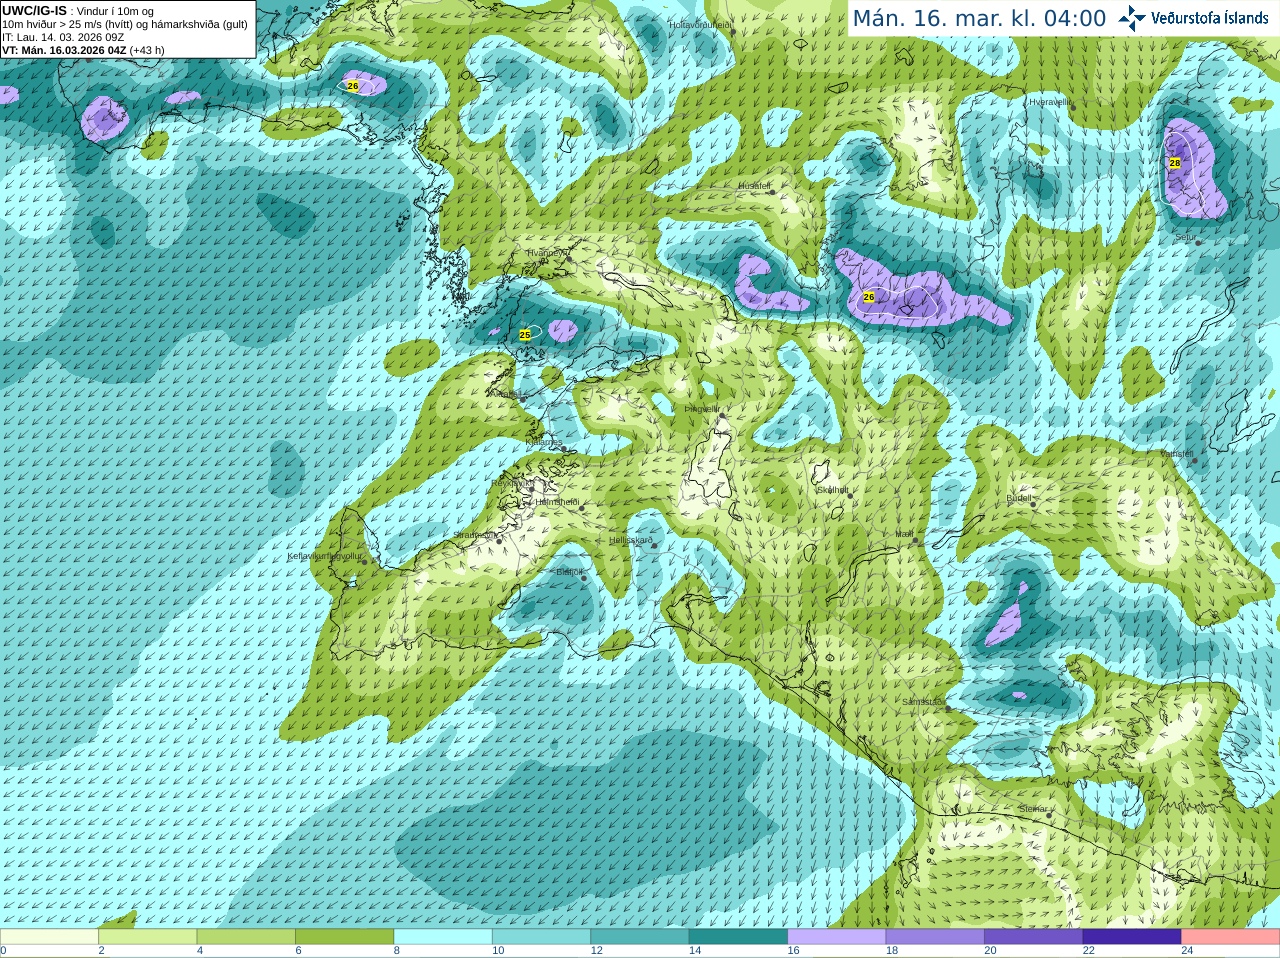Screen dimensions: 1280x958
Task: Click the Hellisskarð station label
Action: click(x=631, y=540)
